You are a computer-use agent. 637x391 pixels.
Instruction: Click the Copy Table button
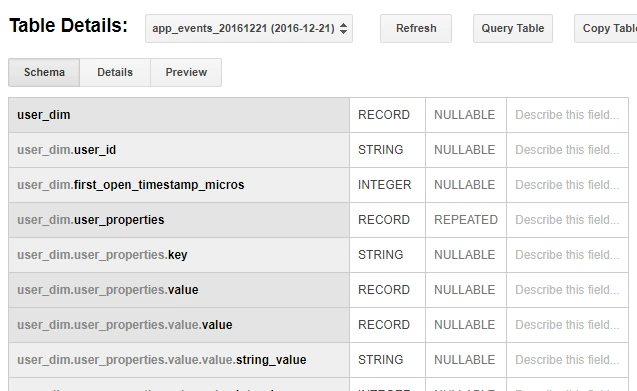pyautogui.click(x=606, y=28)
